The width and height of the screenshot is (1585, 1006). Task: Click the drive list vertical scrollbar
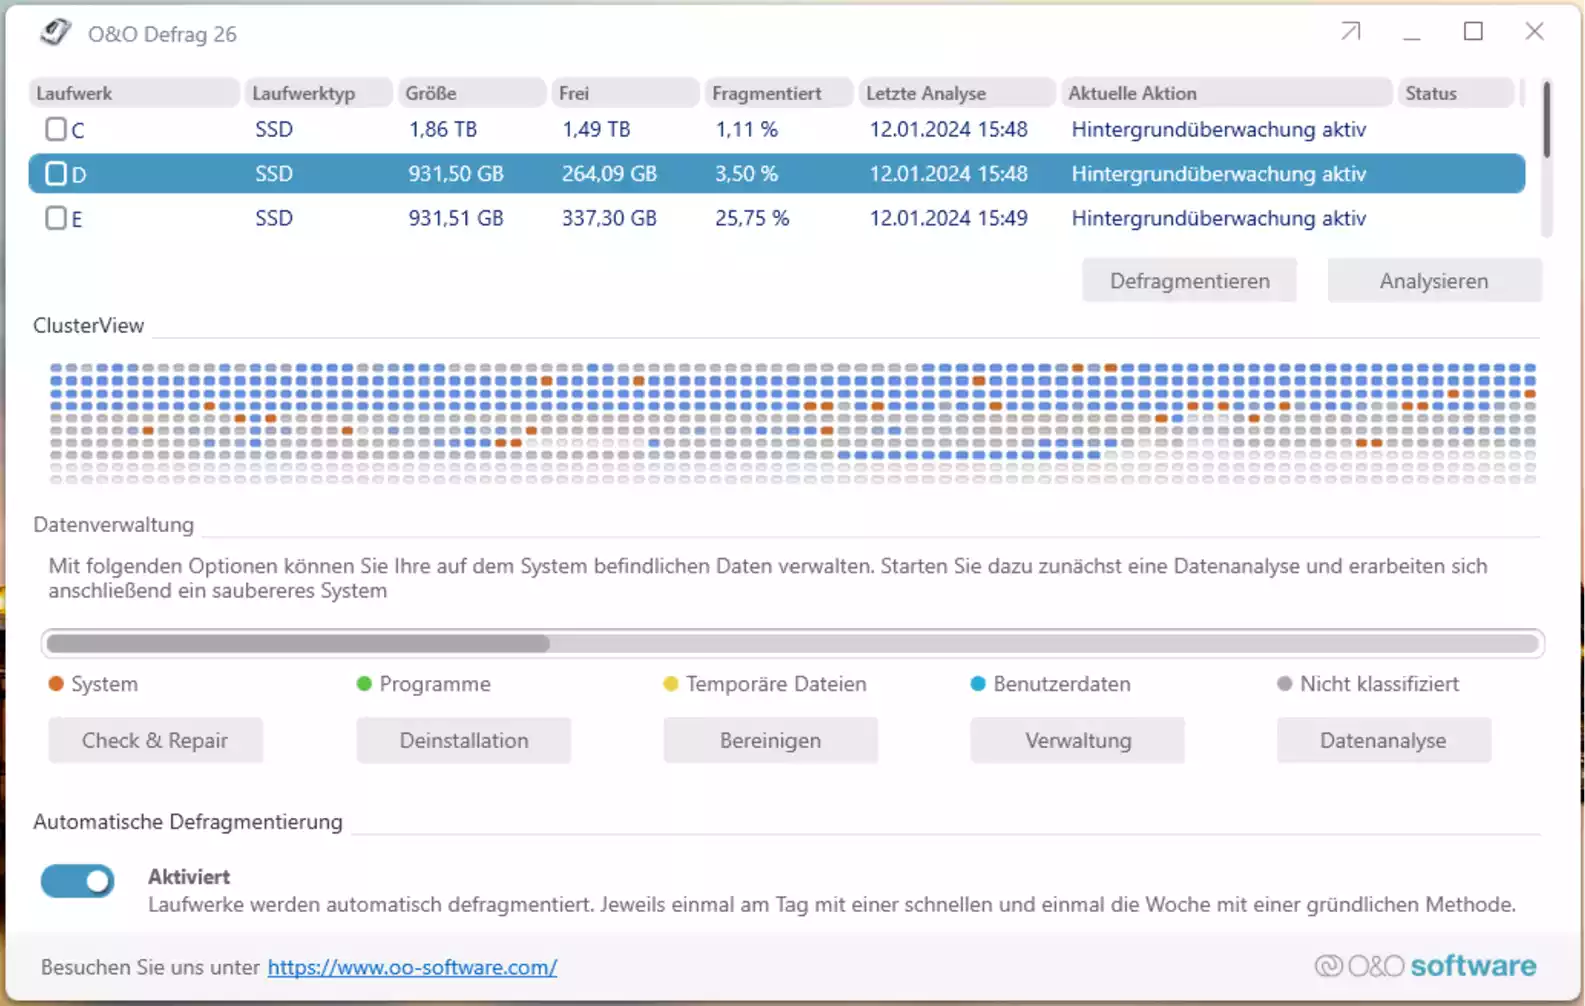click(x=1546, y=122)
